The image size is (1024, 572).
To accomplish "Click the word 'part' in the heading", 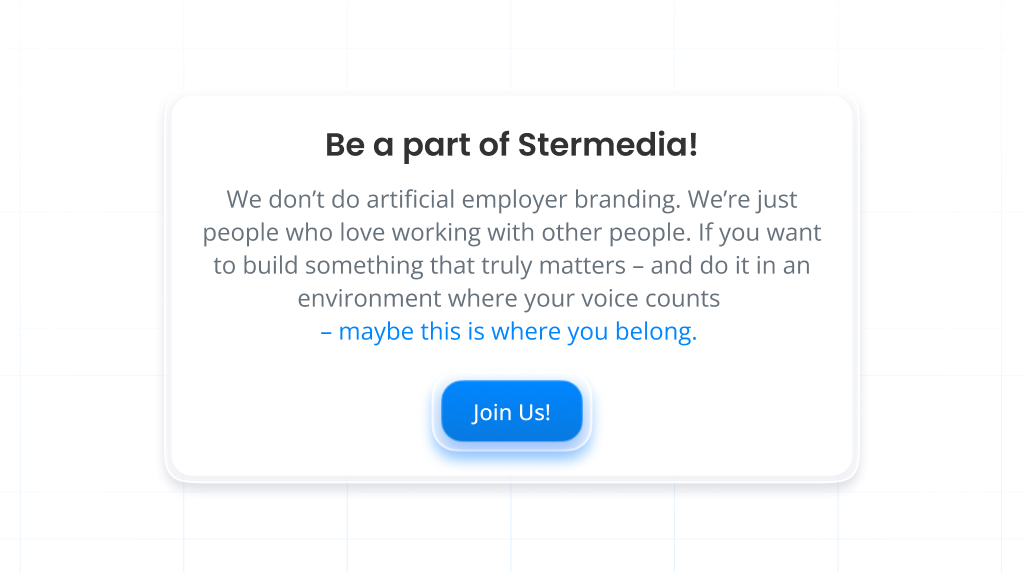I will tap(436, 146).
